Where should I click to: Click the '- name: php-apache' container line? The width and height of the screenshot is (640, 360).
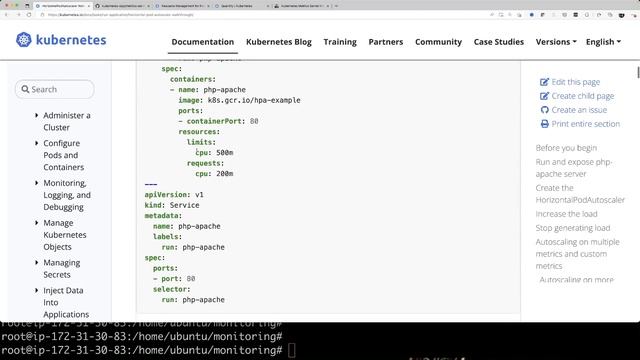pos(208,89)
